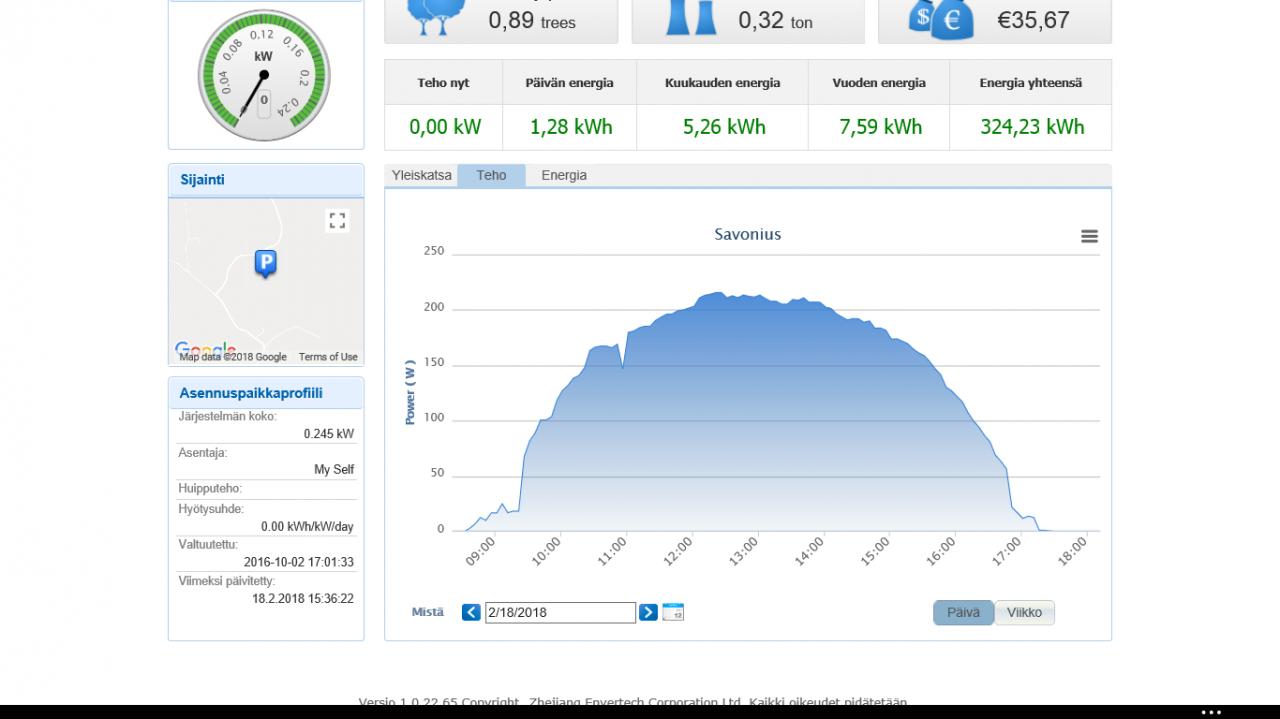Click the blue P location marker on map

[265, 263]
